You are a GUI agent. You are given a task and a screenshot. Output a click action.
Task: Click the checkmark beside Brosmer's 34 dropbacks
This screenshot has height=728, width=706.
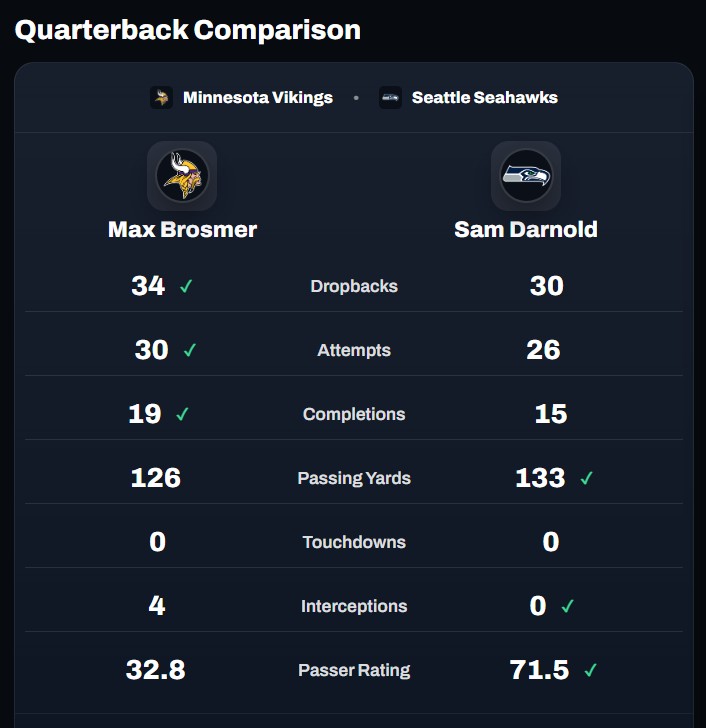tap(186, 286)
